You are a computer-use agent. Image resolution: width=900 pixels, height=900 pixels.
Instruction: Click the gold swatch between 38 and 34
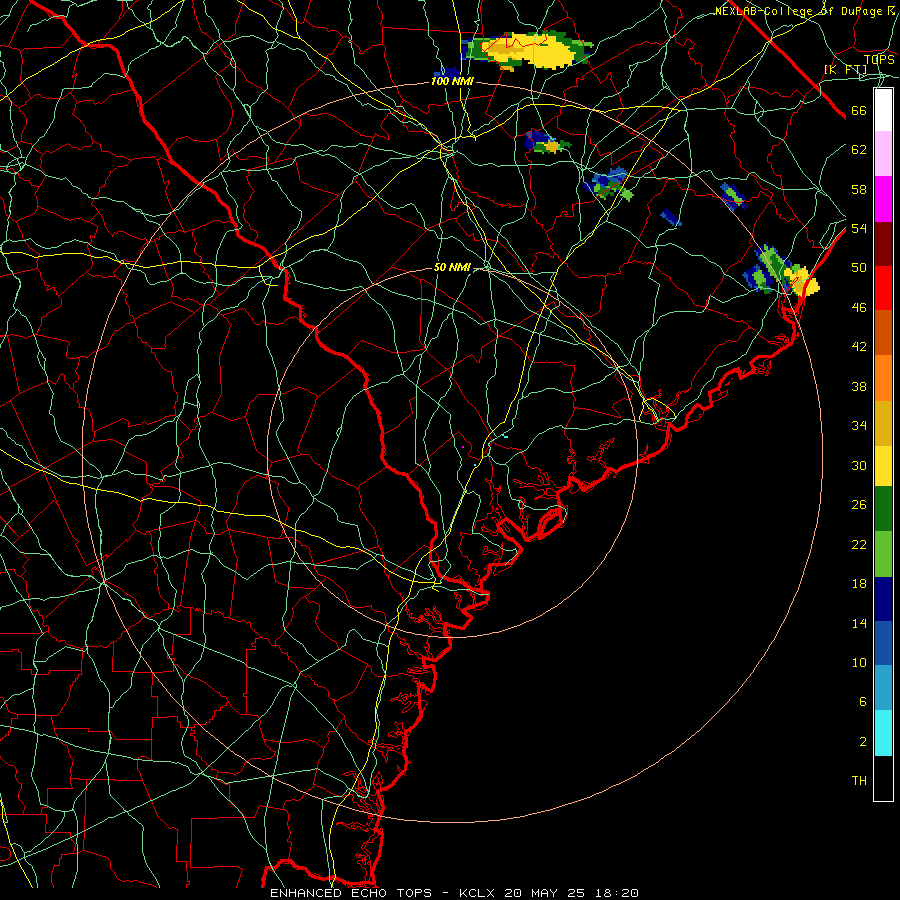(883, 423)
